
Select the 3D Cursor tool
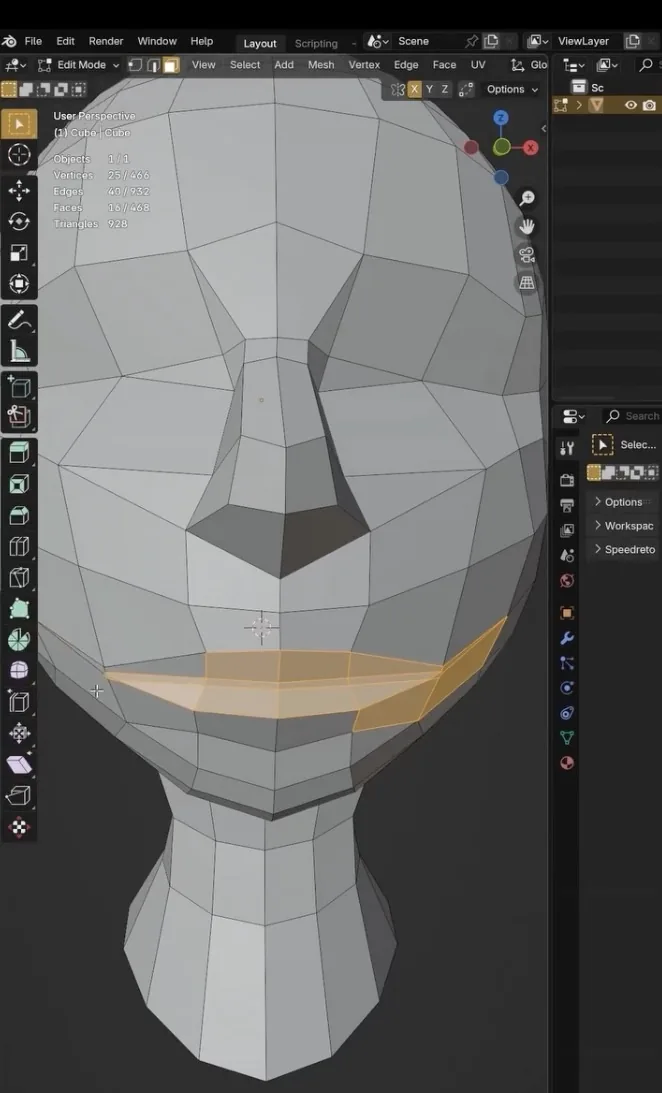tap(19, 155)
